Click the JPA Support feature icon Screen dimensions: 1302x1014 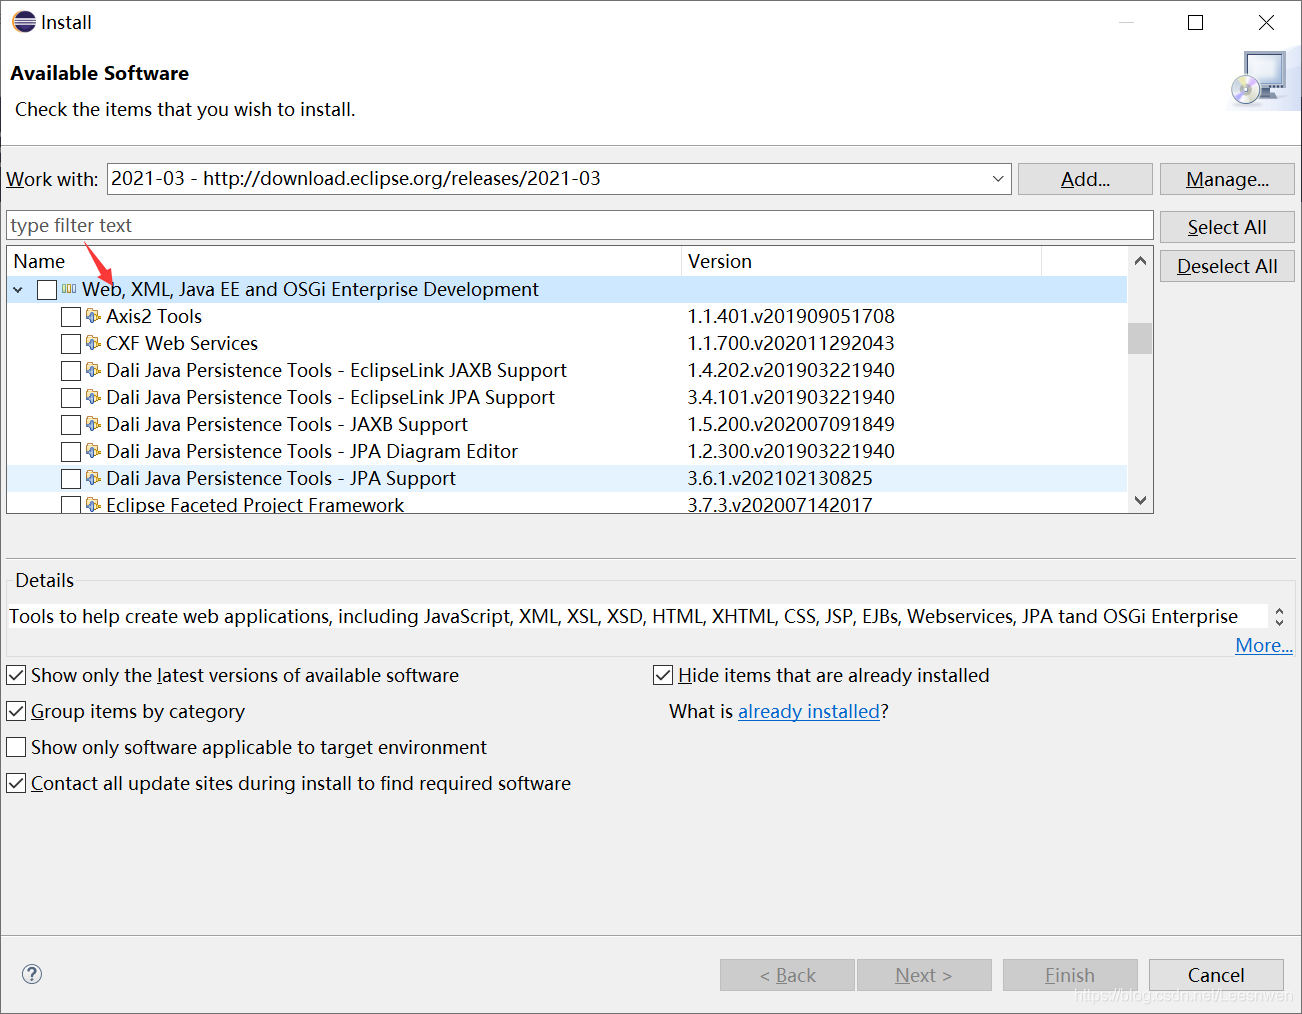pos(93,478)
